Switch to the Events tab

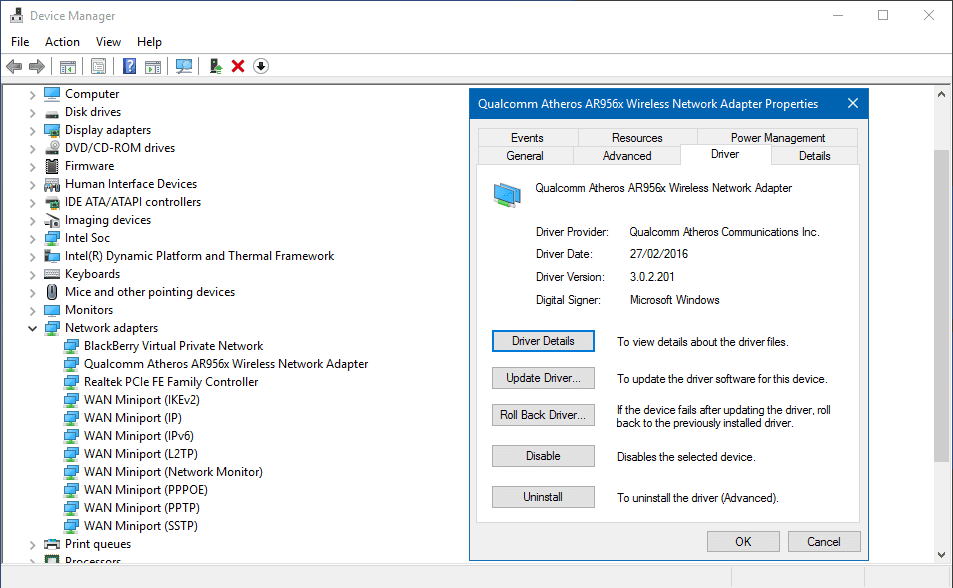coord(527,137)
